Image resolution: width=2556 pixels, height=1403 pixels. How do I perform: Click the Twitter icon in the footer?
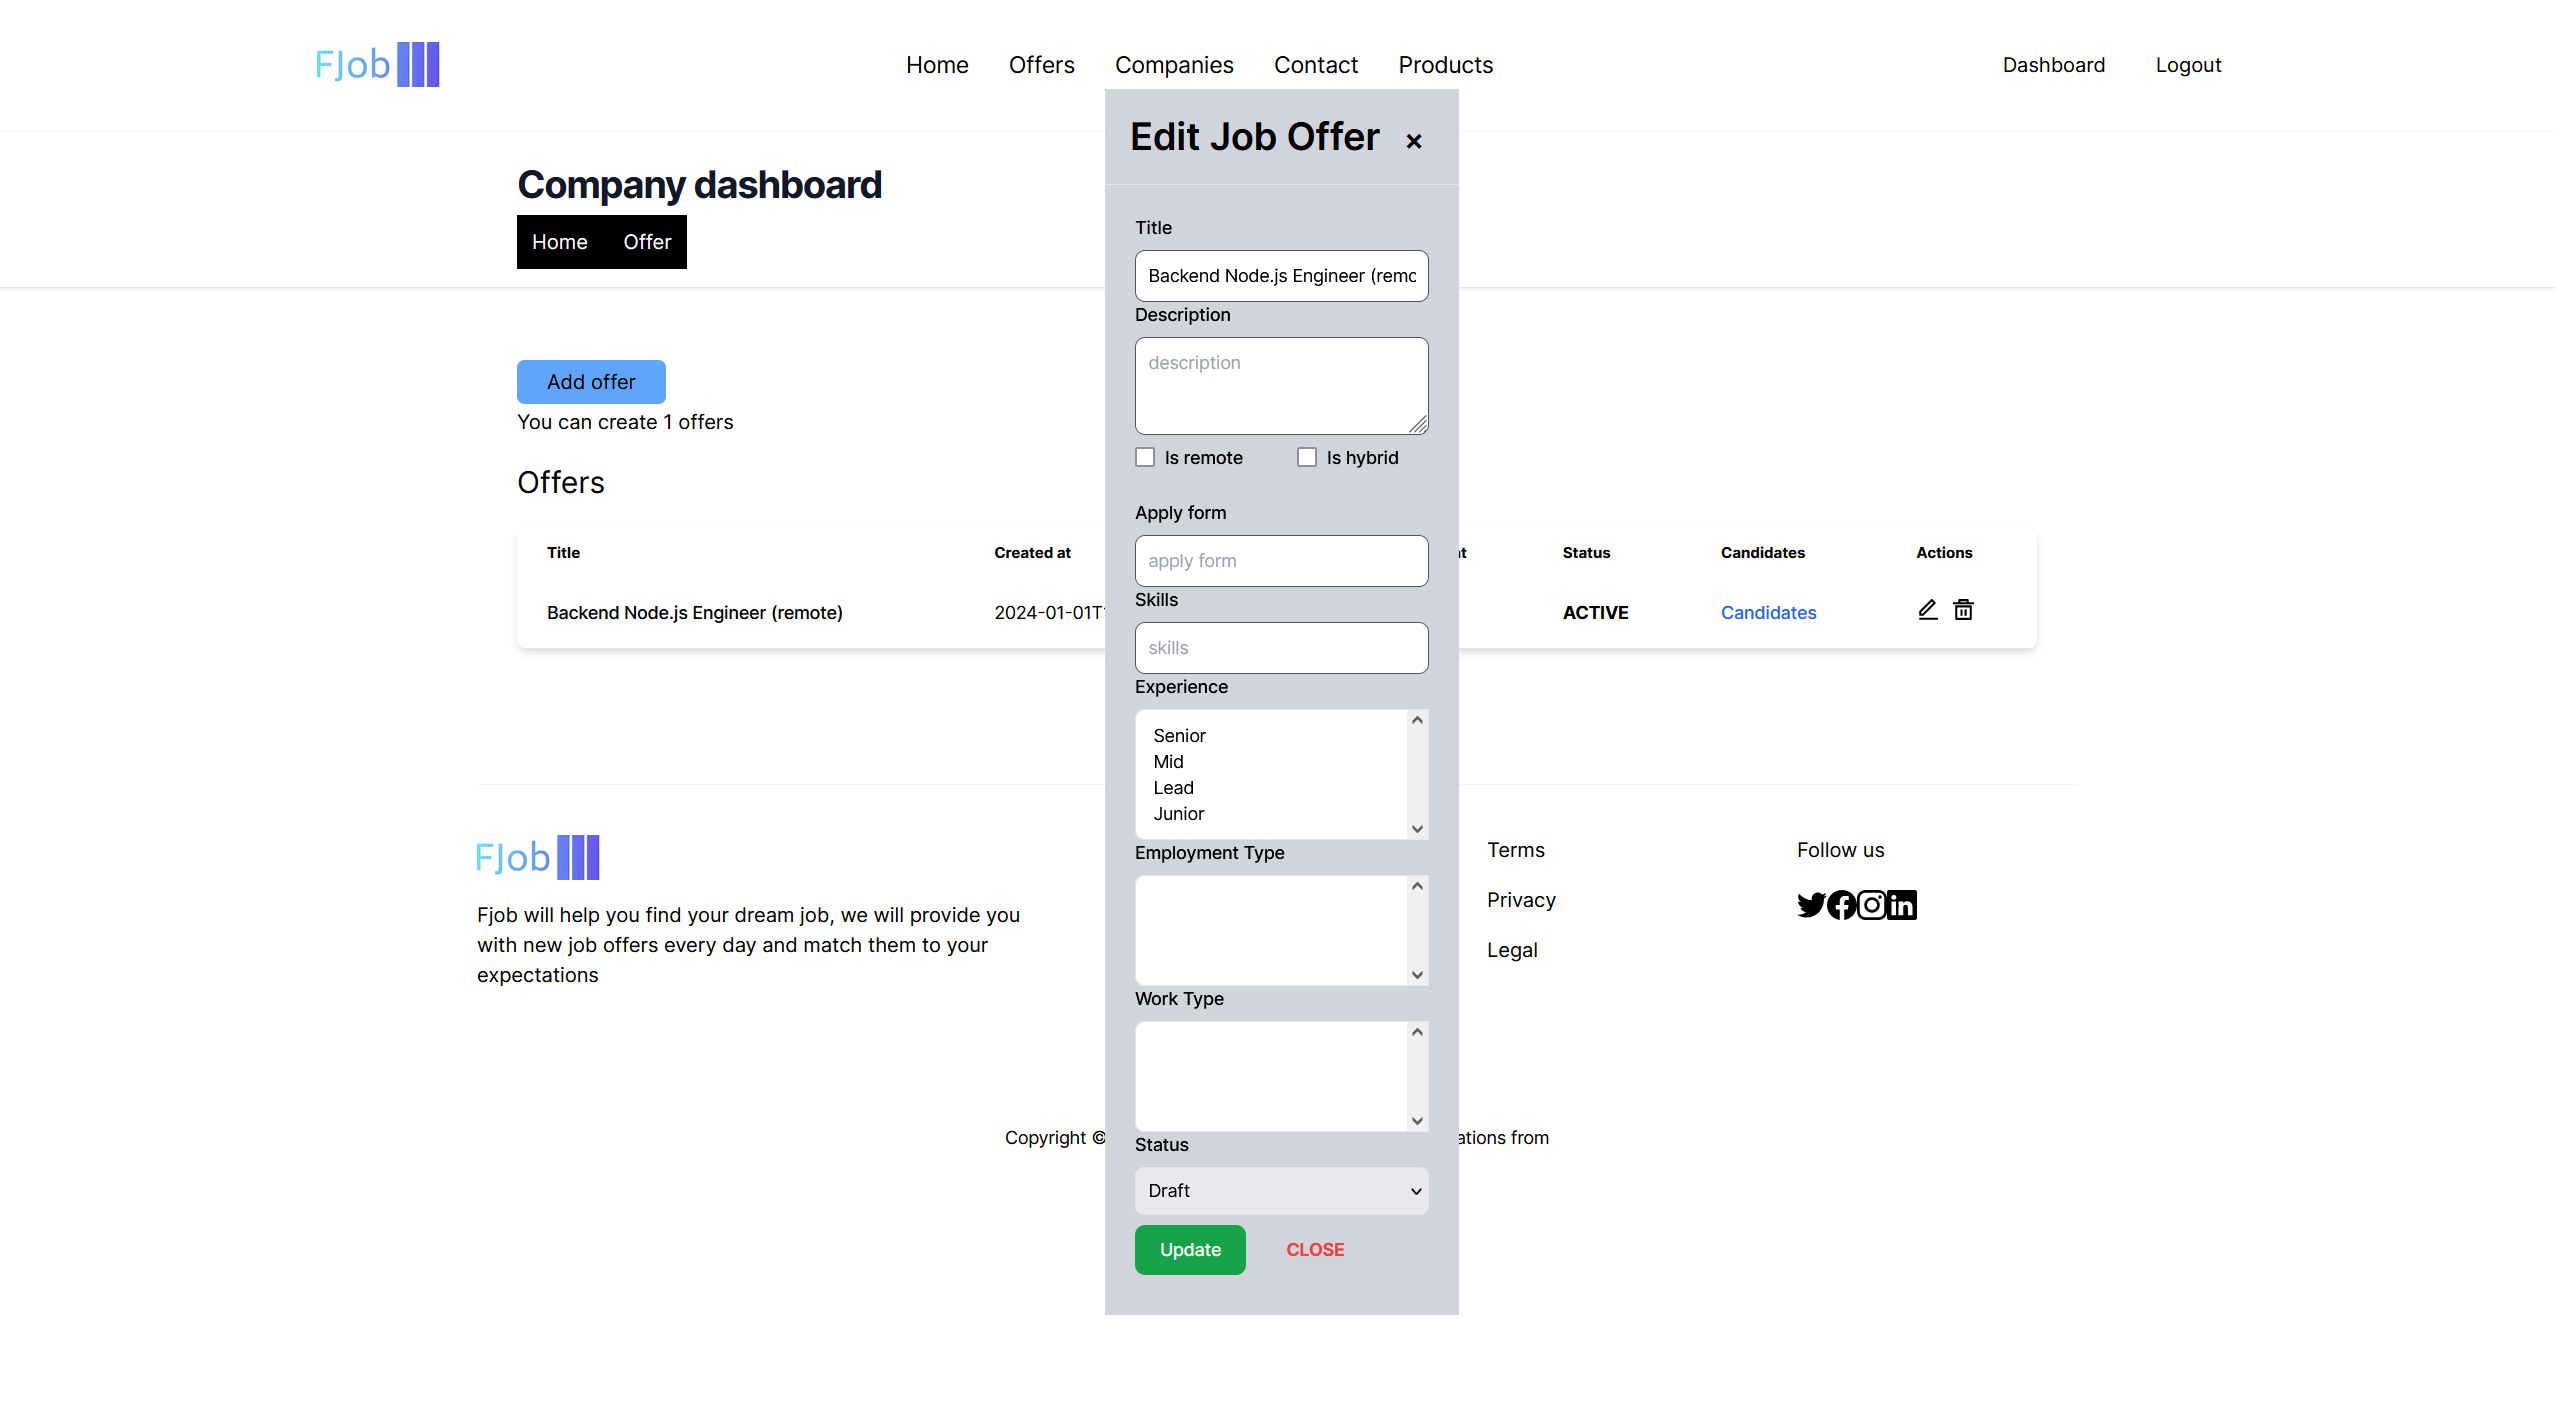tap(1812, 904)
